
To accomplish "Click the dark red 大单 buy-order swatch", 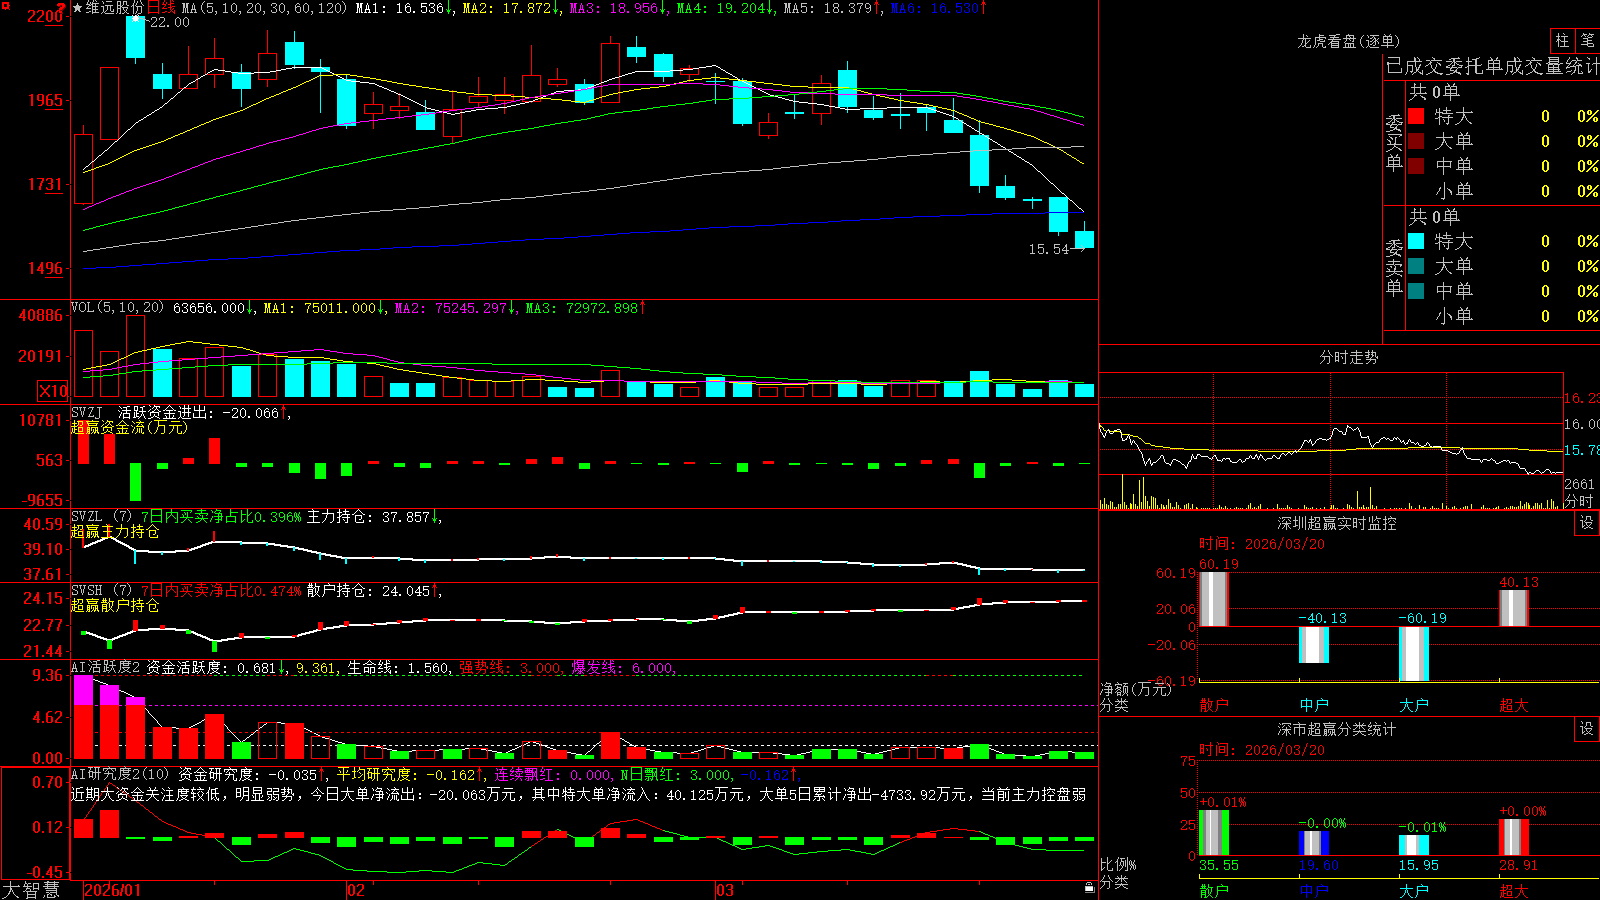I will click(1416, 141).
